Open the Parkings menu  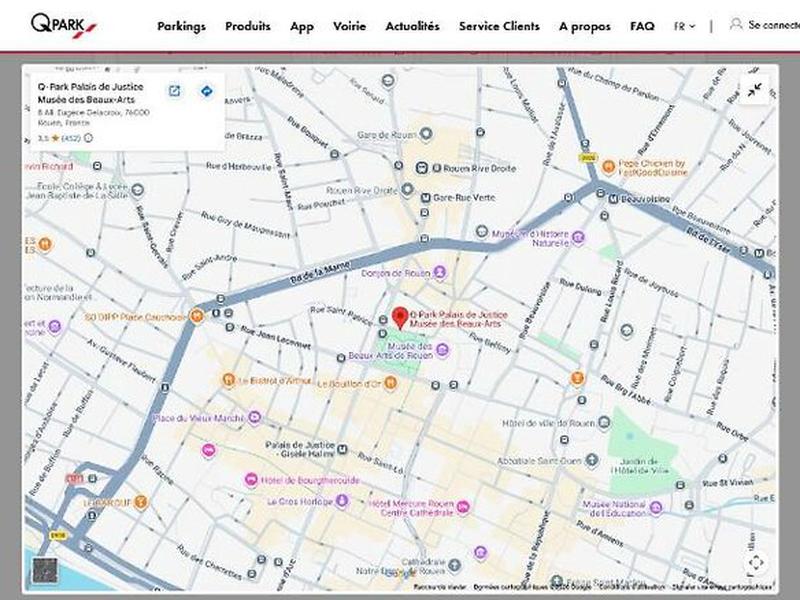(x=181, y=26)
